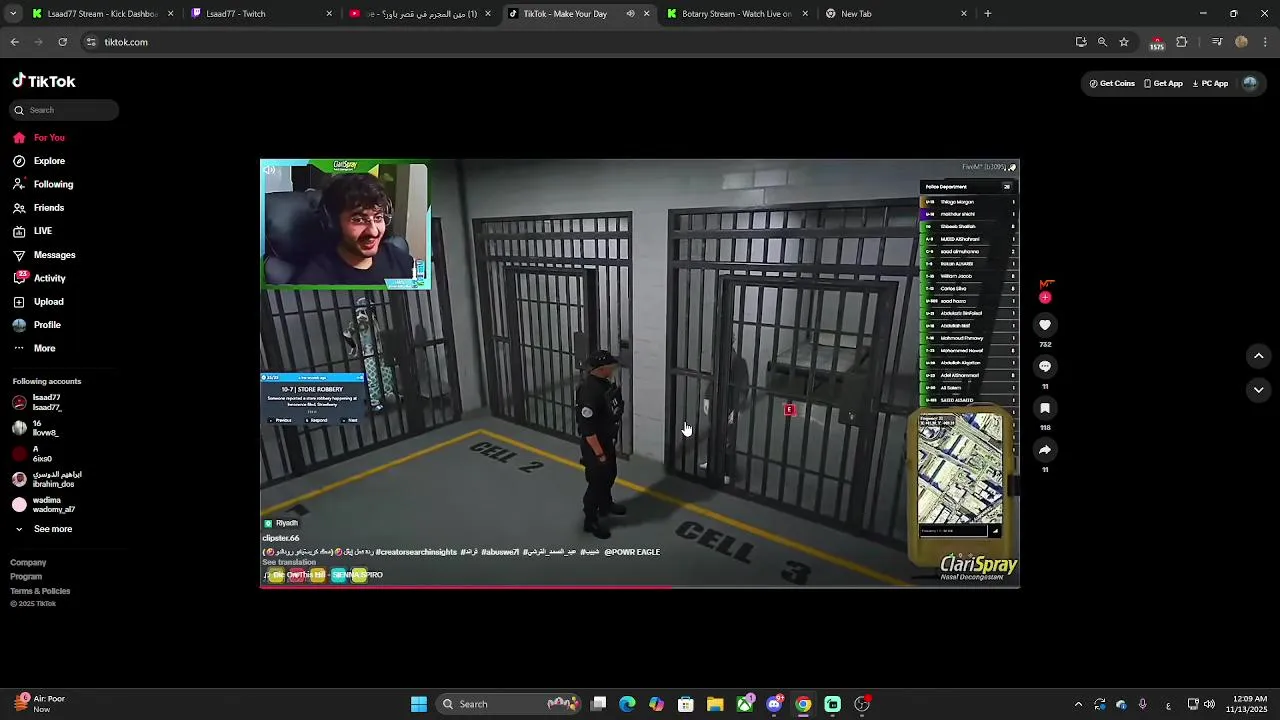1280x720 pixels.
Task: Click Get App
Action: (1163, 84)
